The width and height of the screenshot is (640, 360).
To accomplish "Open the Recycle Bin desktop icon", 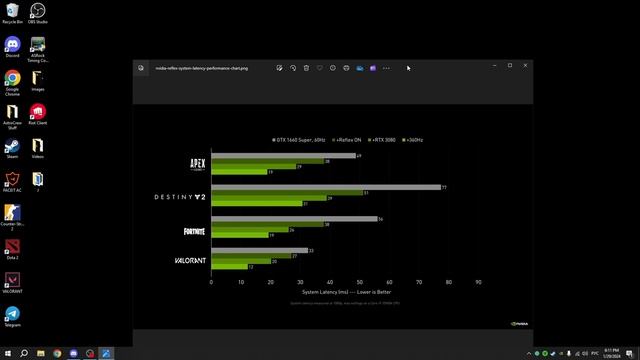I will point(12,13).
